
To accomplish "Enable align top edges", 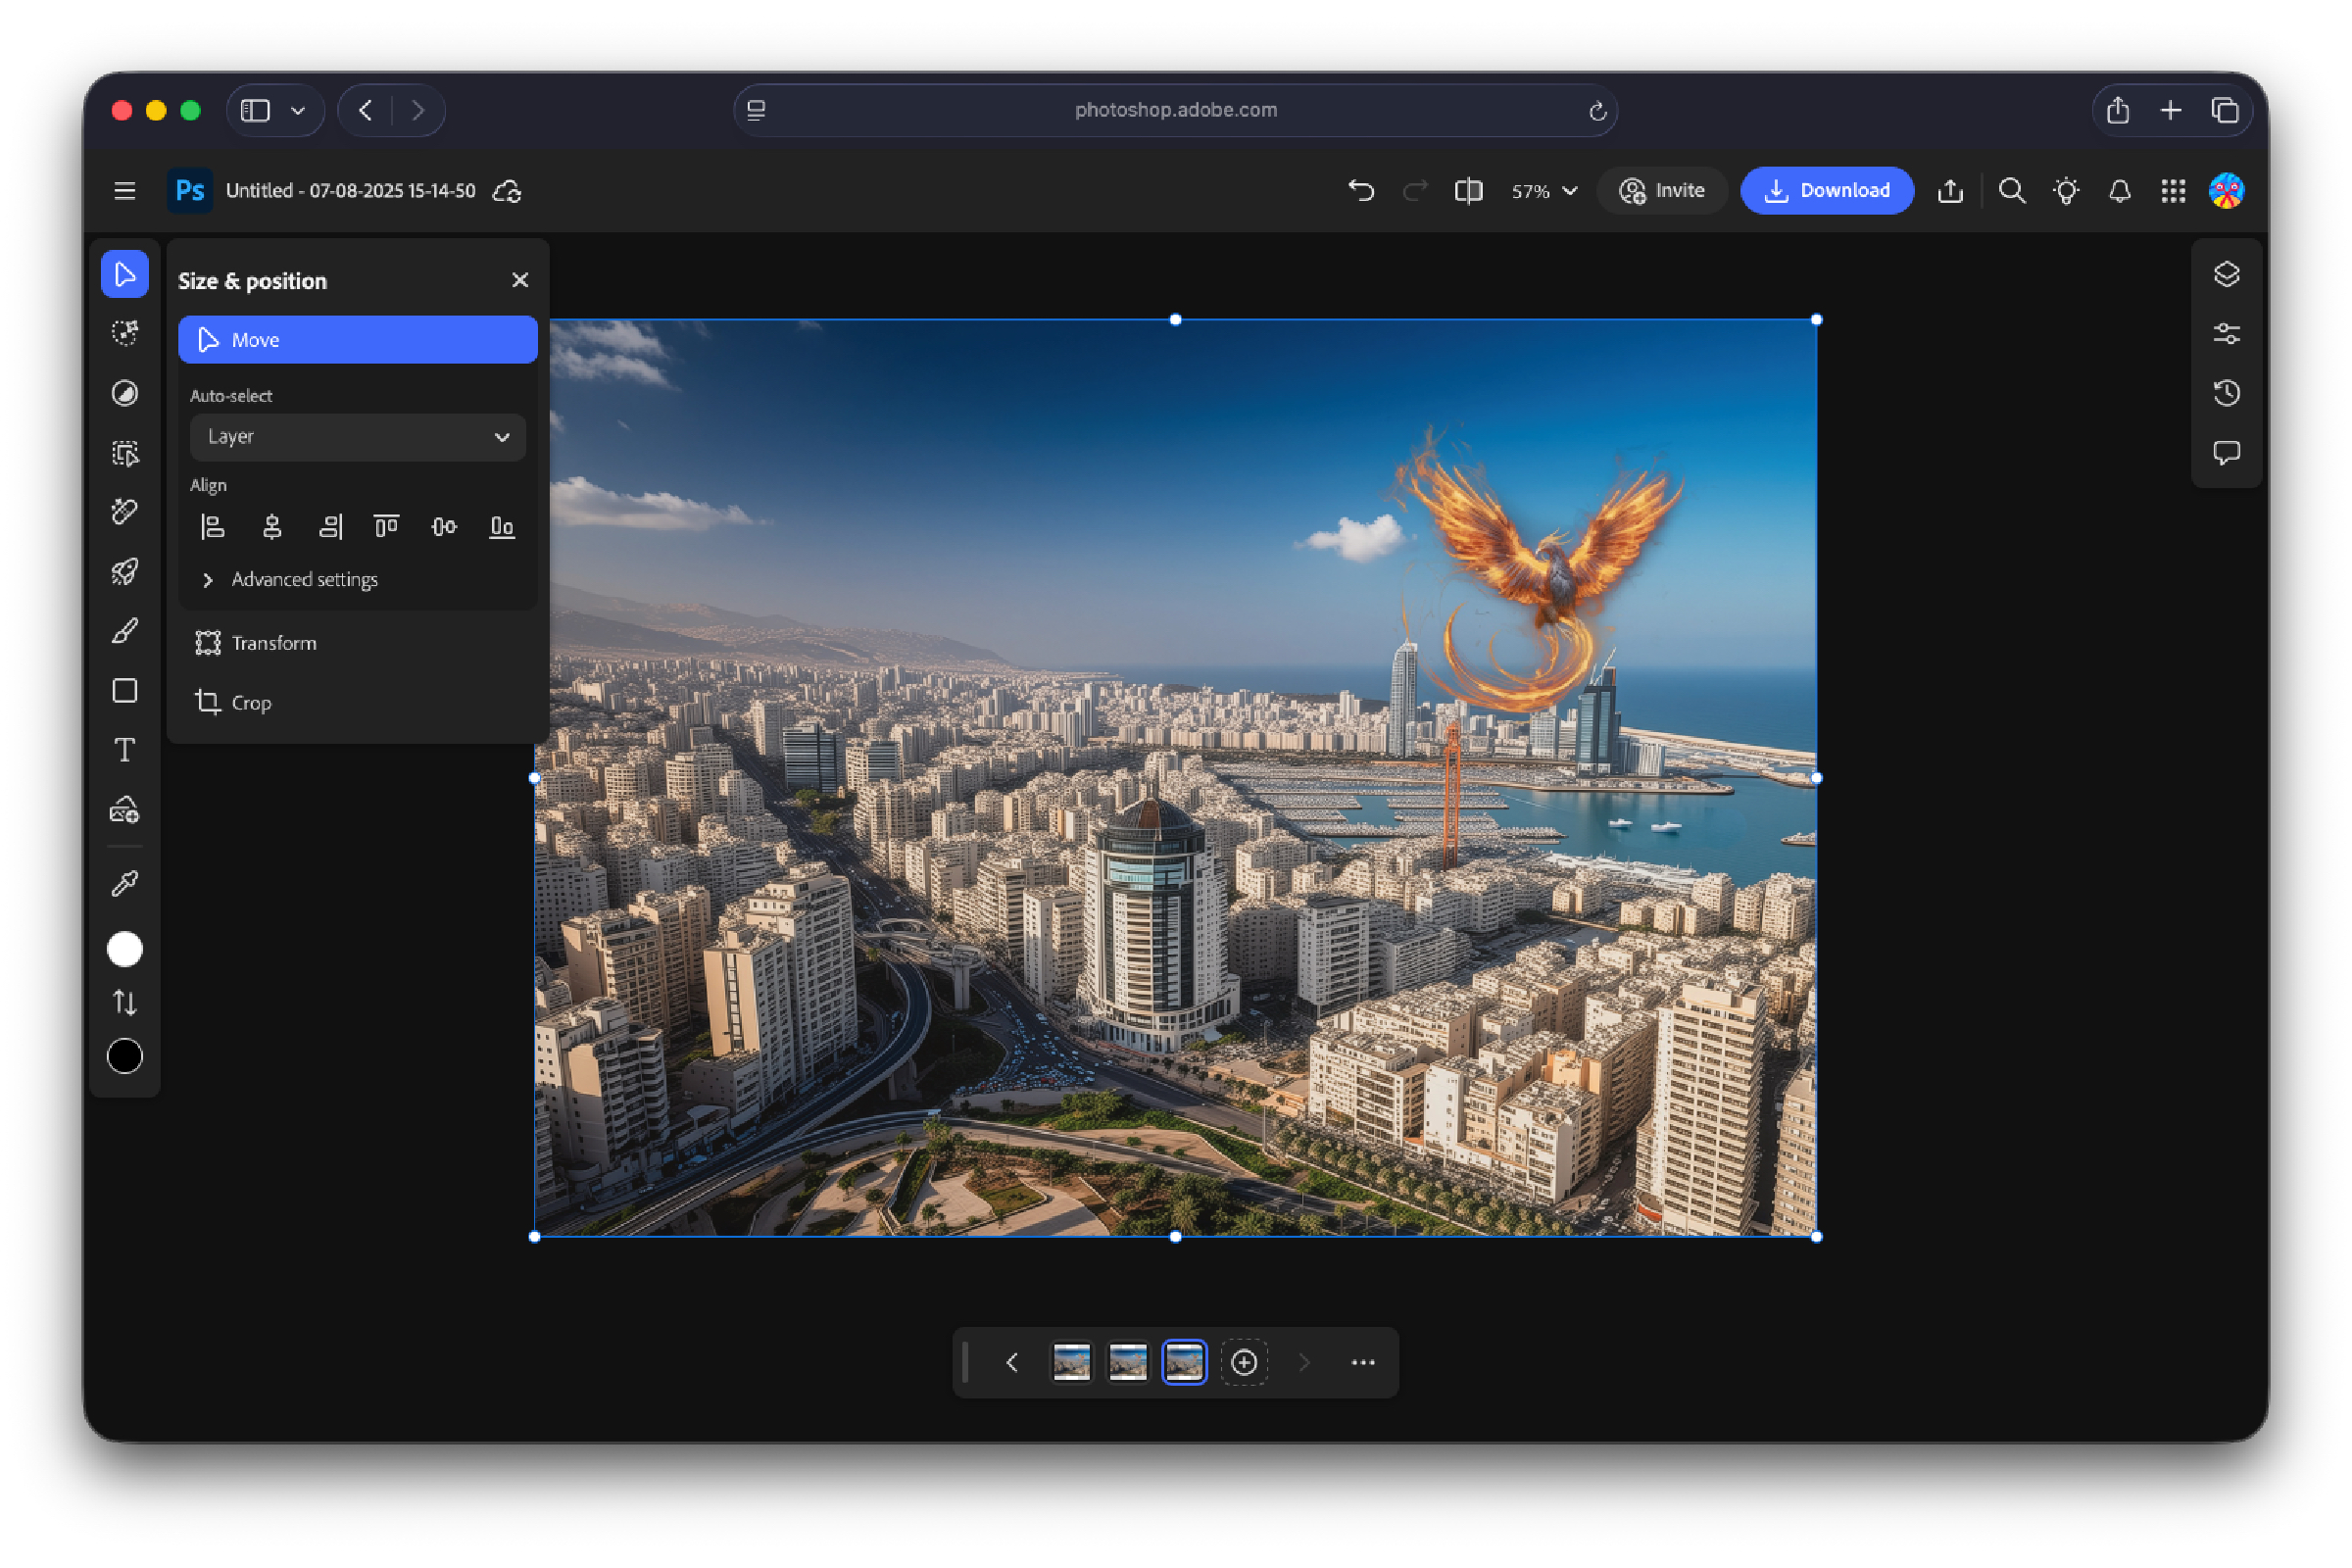I will [386, 526].
